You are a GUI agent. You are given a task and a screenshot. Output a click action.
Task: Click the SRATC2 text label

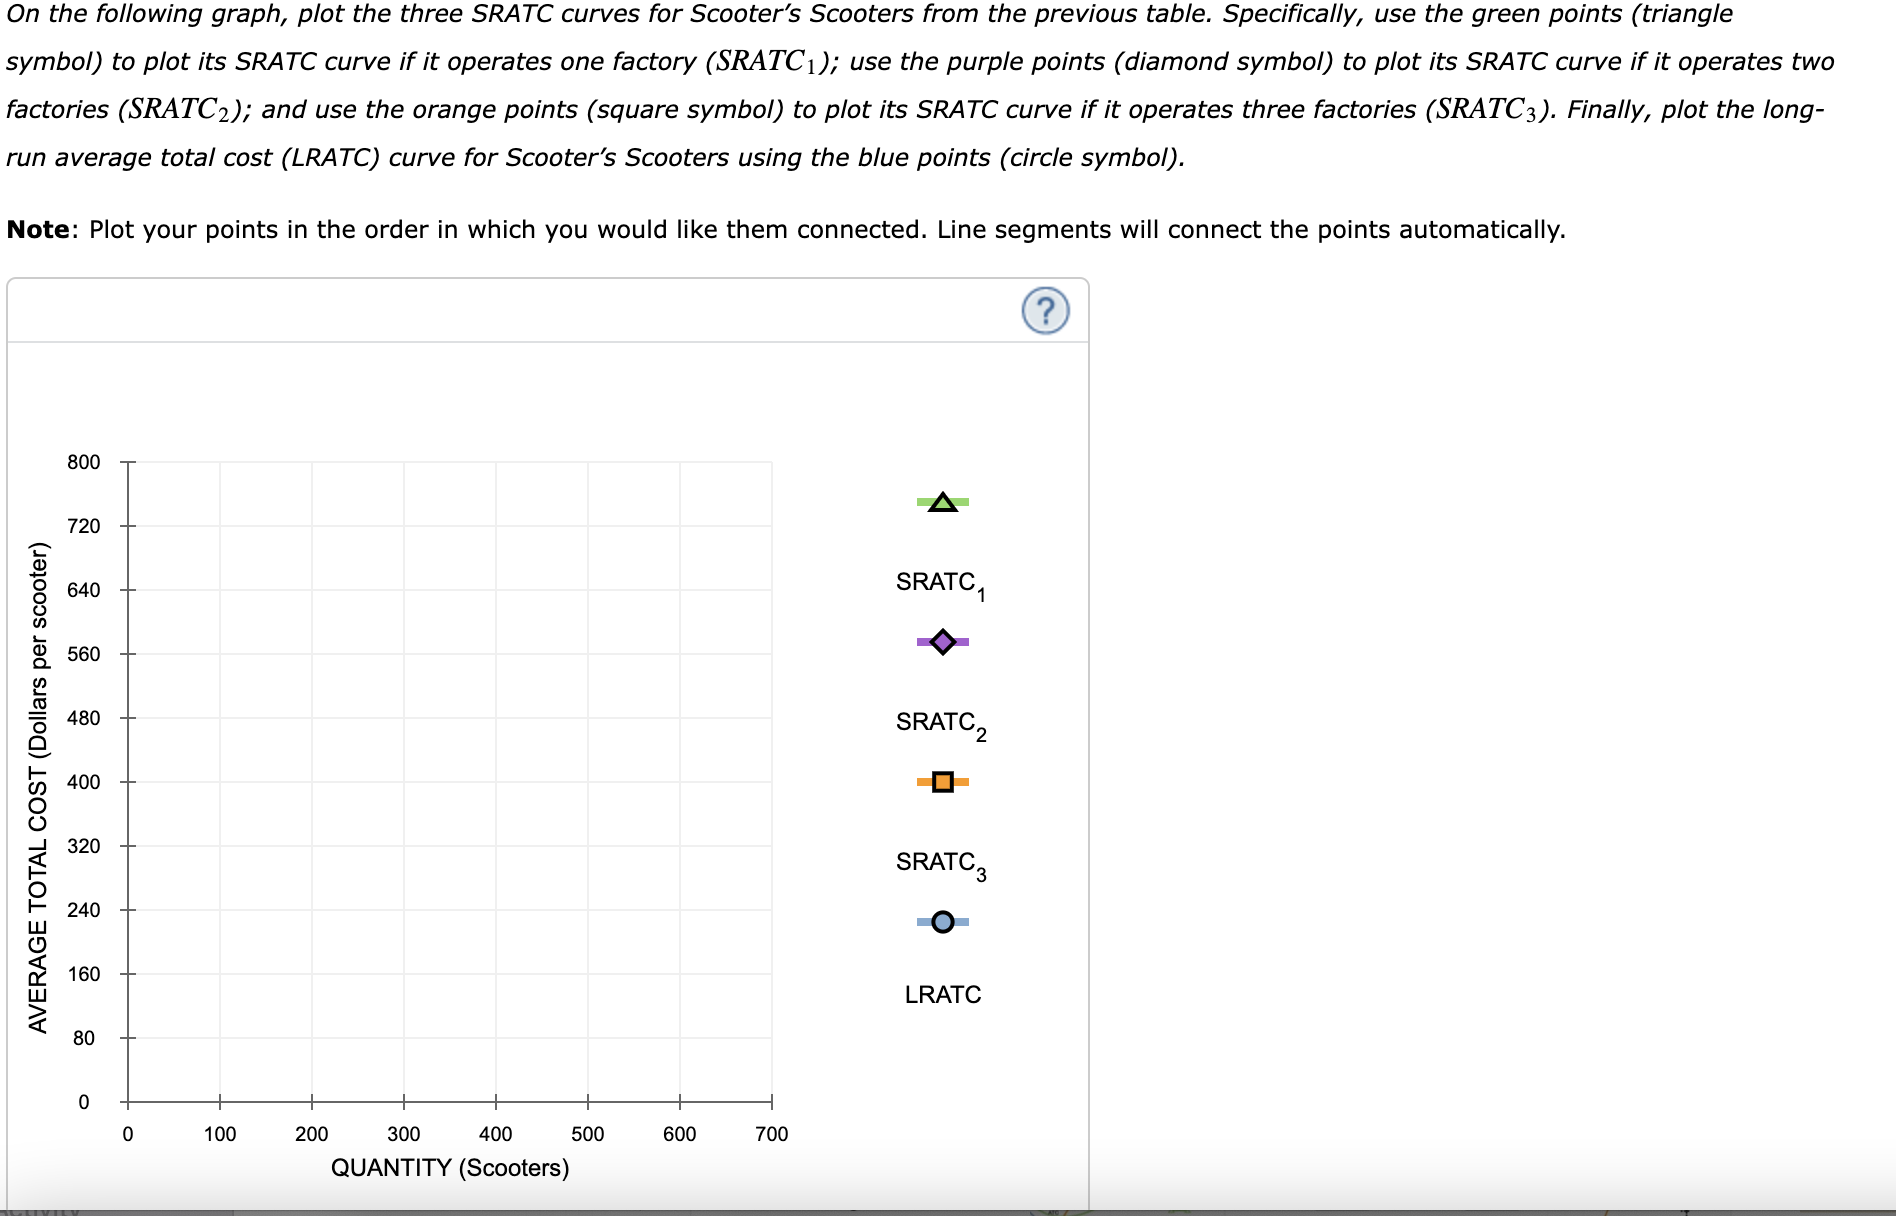[x=940, y=722]
